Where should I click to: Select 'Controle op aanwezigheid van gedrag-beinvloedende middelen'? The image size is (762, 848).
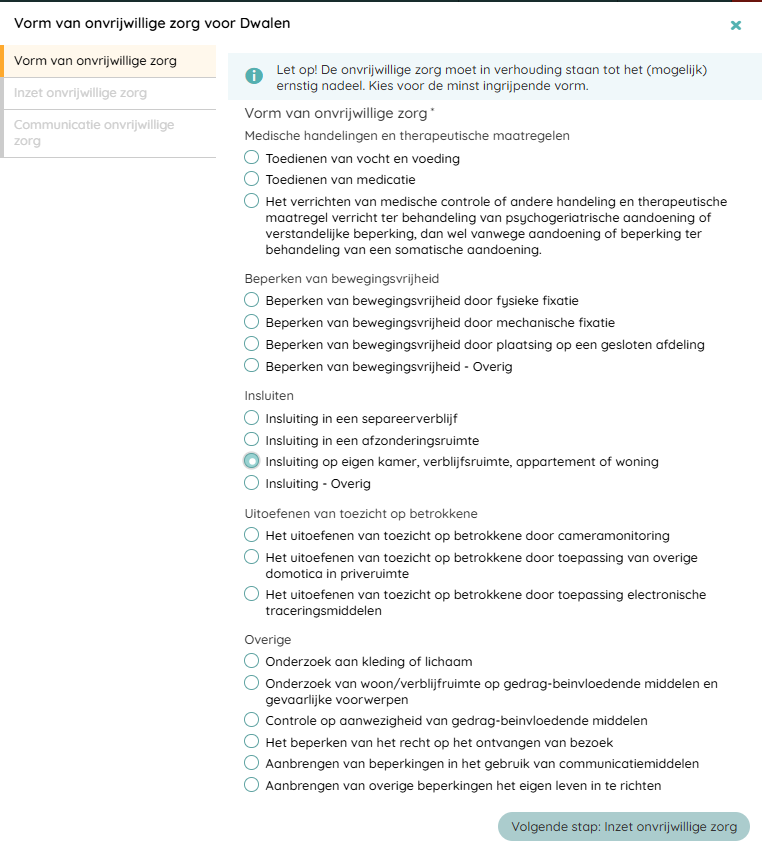coord(252,720)
